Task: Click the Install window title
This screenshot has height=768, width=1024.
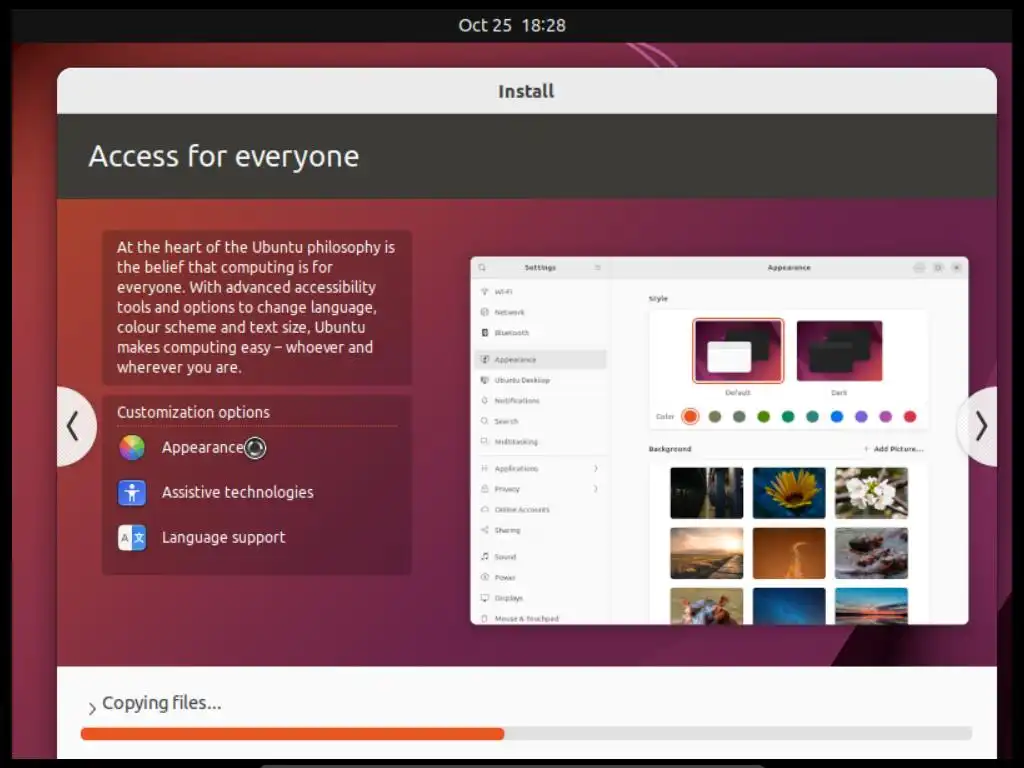Action: pyautogui.click(x=526, y=91)
